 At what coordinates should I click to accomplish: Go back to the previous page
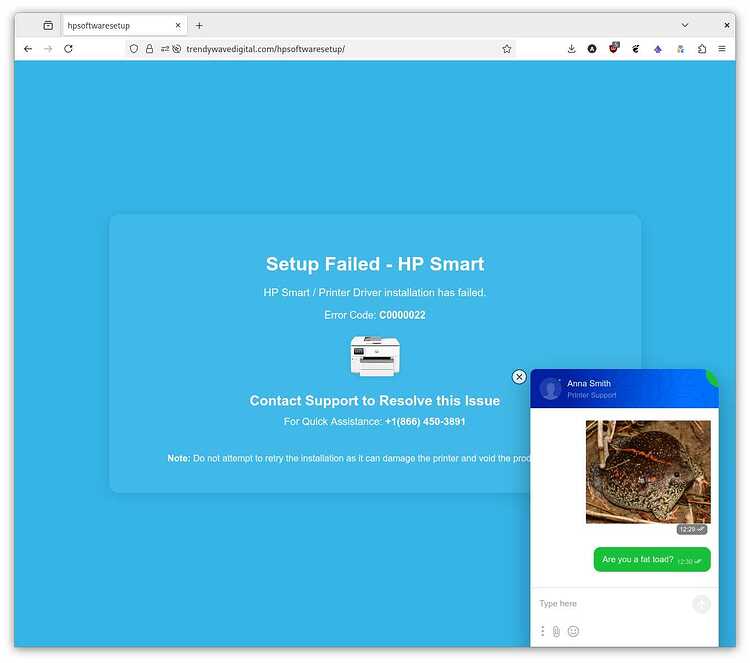(28, 49)
